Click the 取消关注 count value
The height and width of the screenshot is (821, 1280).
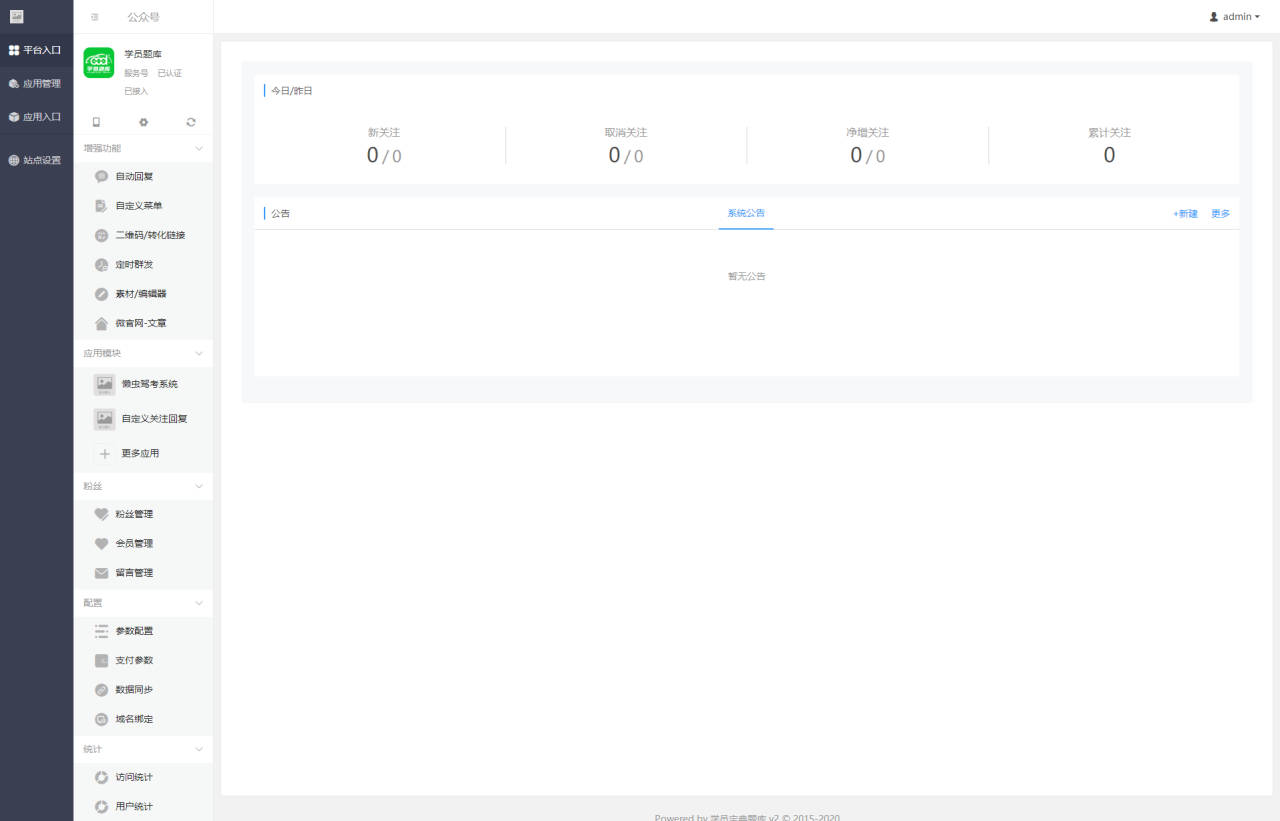(626, 156)
